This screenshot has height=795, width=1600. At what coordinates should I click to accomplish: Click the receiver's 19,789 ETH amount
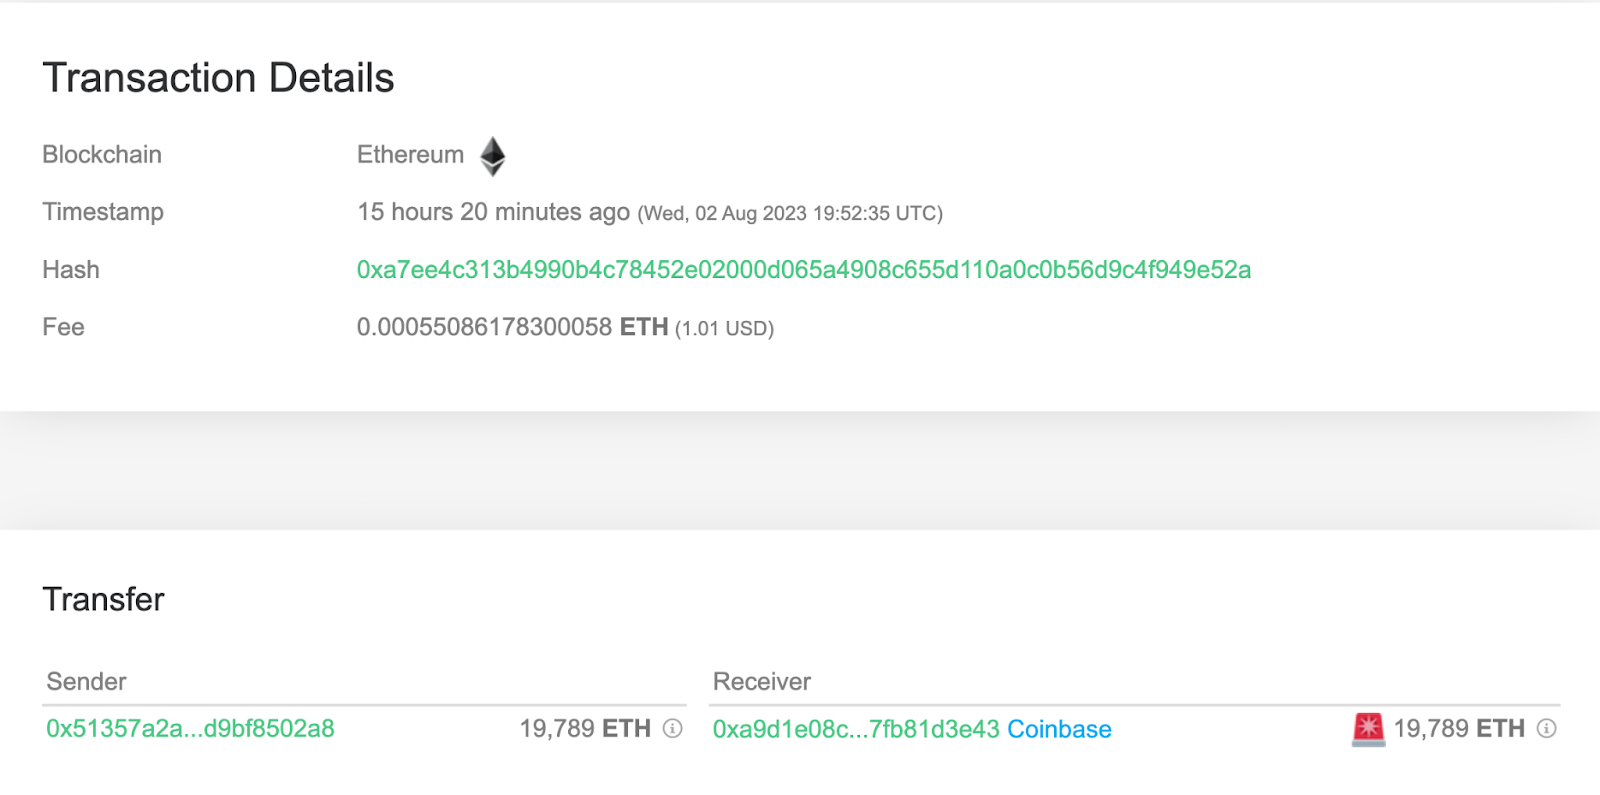click(1459, 729)
